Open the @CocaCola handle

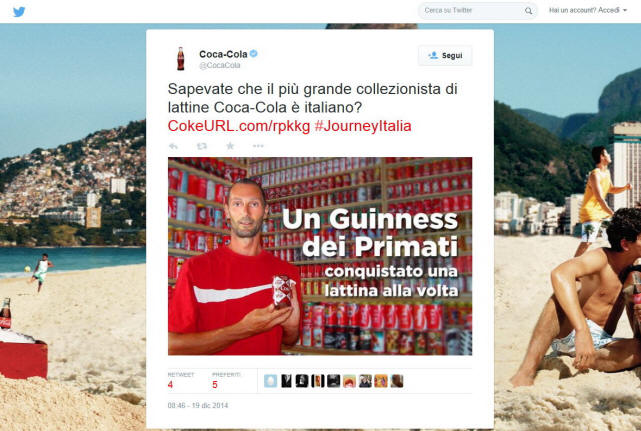(220, 65)
